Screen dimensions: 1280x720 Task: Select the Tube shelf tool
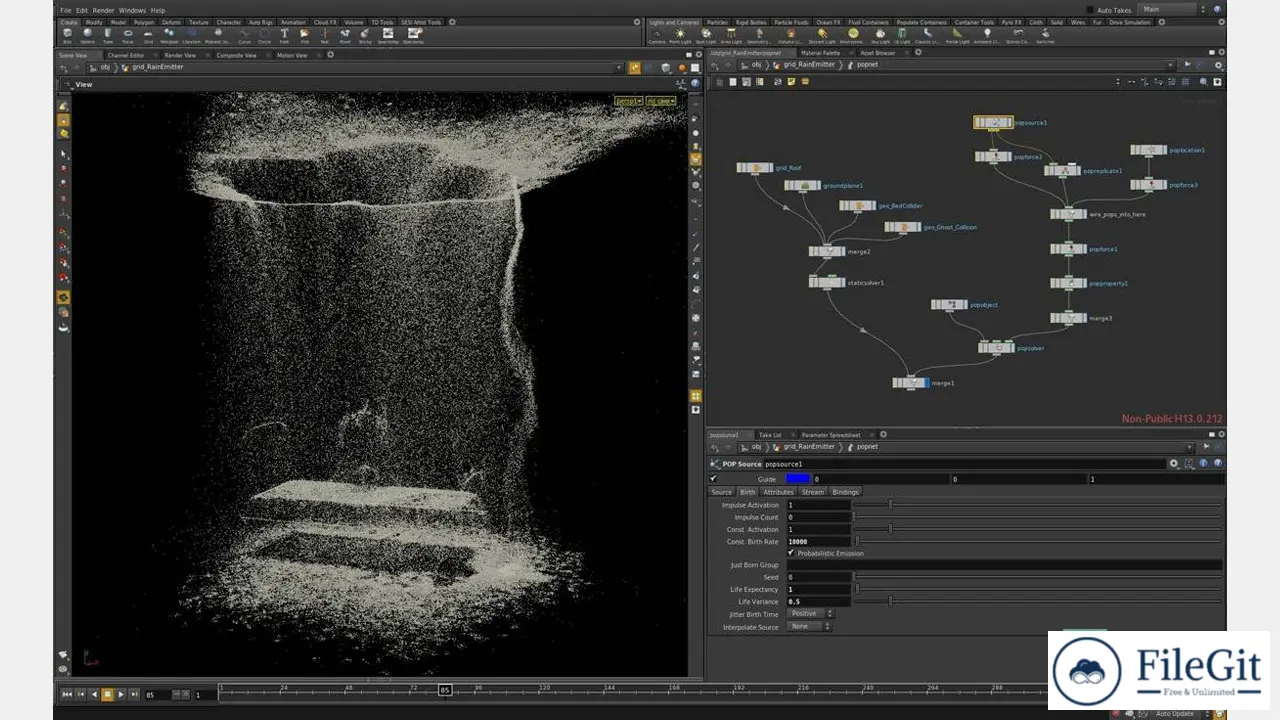pos(108,35)
